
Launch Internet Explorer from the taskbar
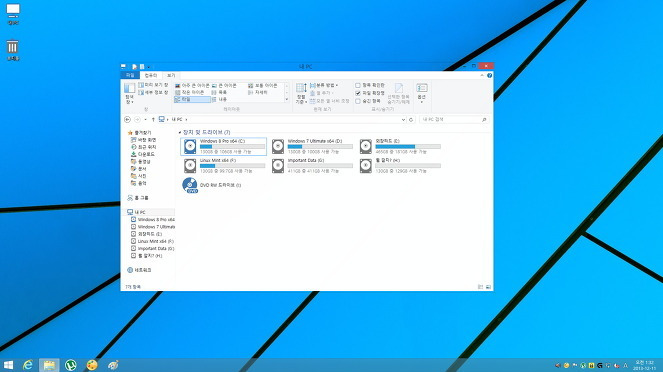28,365
